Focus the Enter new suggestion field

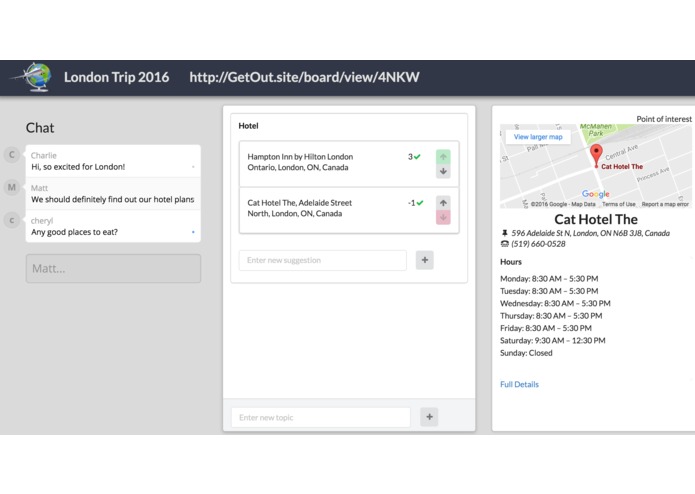323,260
